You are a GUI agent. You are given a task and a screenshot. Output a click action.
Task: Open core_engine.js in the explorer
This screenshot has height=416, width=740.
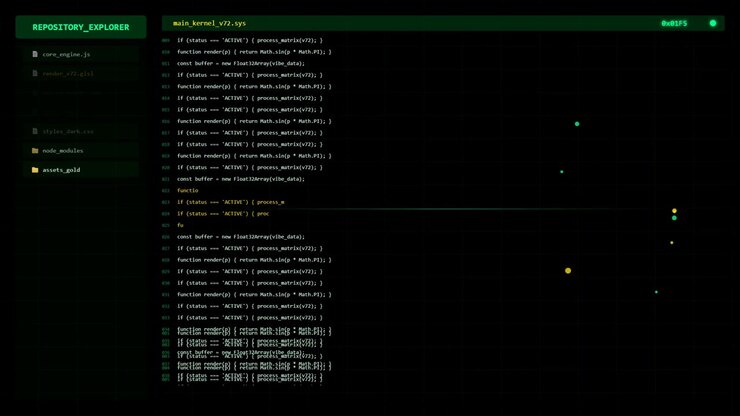pyautogui.click(x=81, y=54)
